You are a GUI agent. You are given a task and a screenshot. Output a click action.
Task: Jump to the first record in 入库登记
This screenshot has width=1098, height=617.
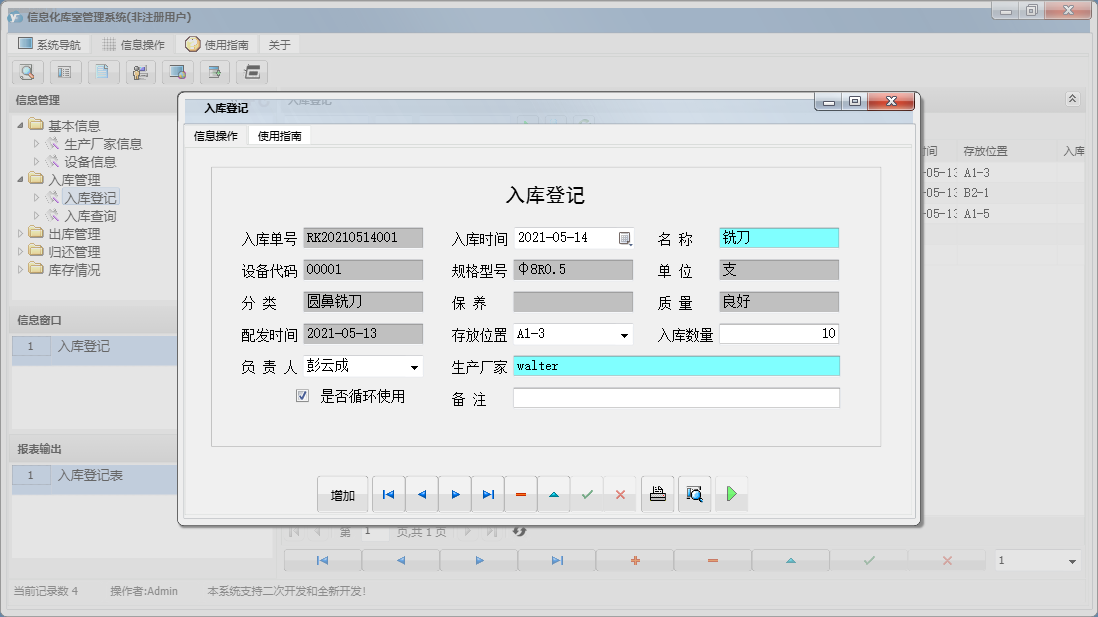pos(388,493)
